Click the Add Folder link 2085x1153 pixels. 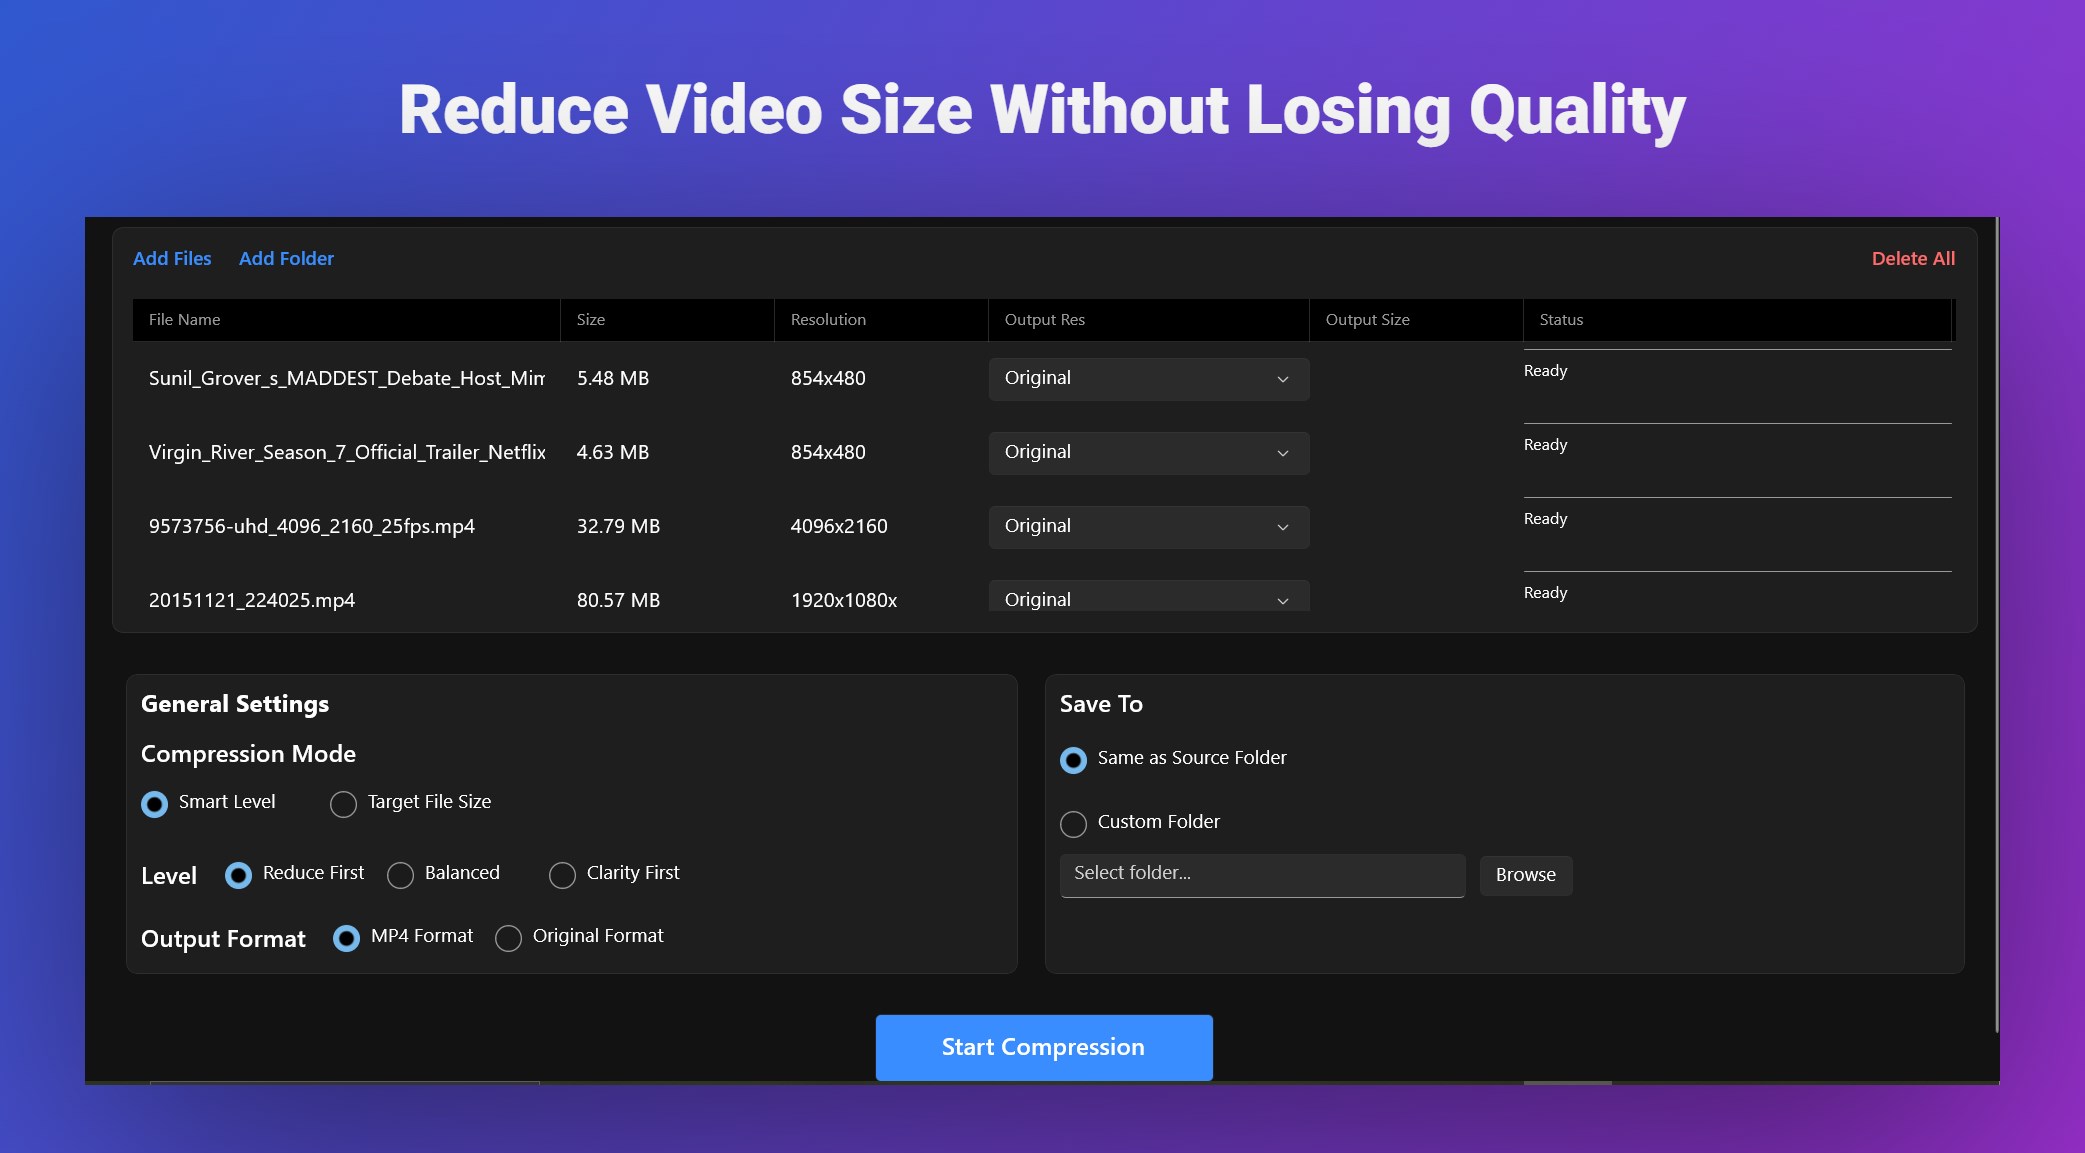[286, 258]
